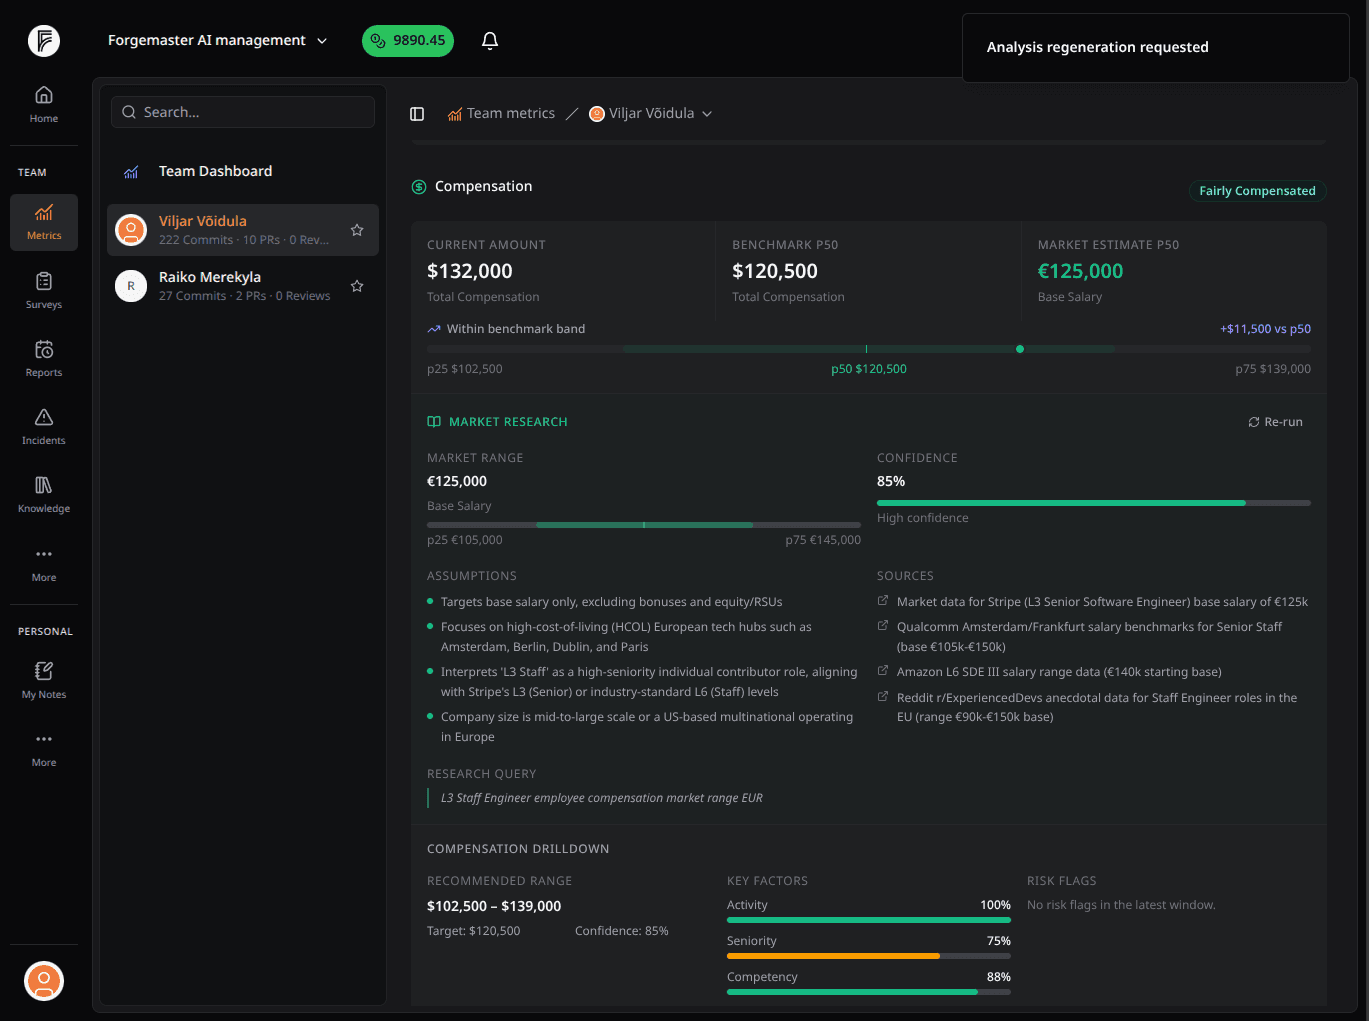This screenshot has height=1021, width=1369.
Task: Collapse the member list with the panel toggle
Action: pos(417,113)
